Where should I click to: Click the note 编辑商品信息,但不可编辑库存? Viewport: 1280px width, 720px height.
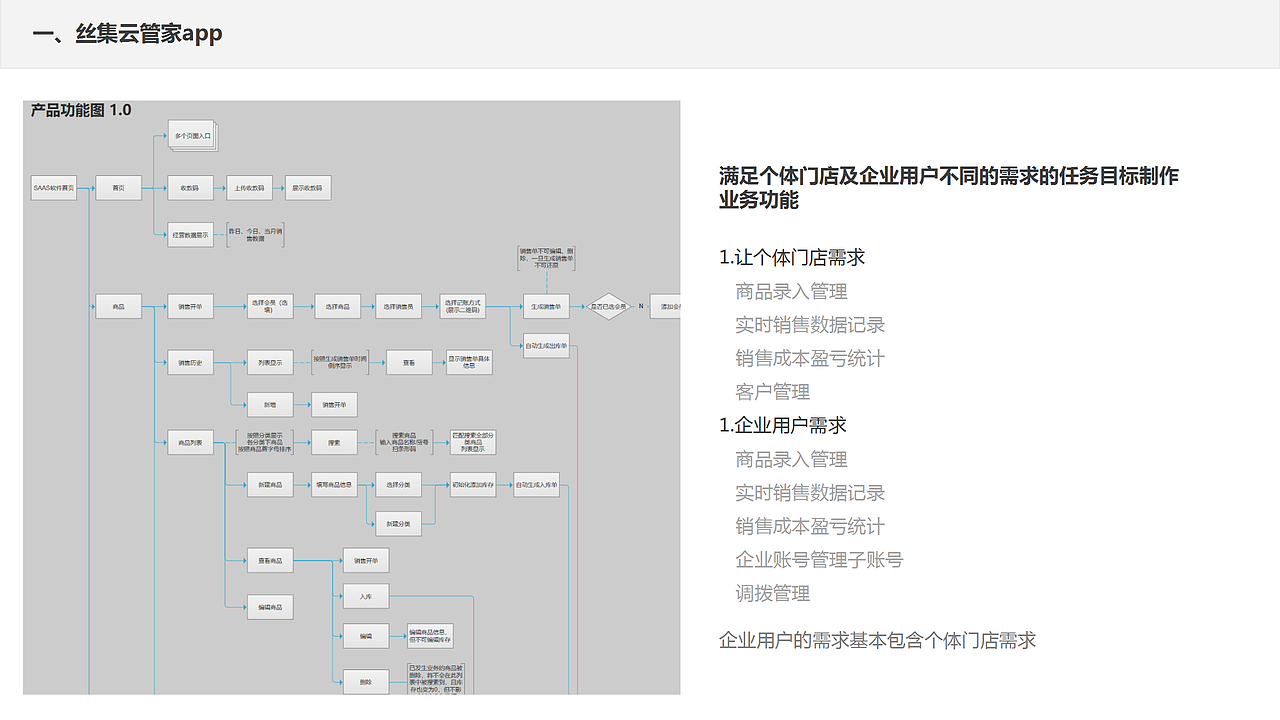click(x=430, y=635)
